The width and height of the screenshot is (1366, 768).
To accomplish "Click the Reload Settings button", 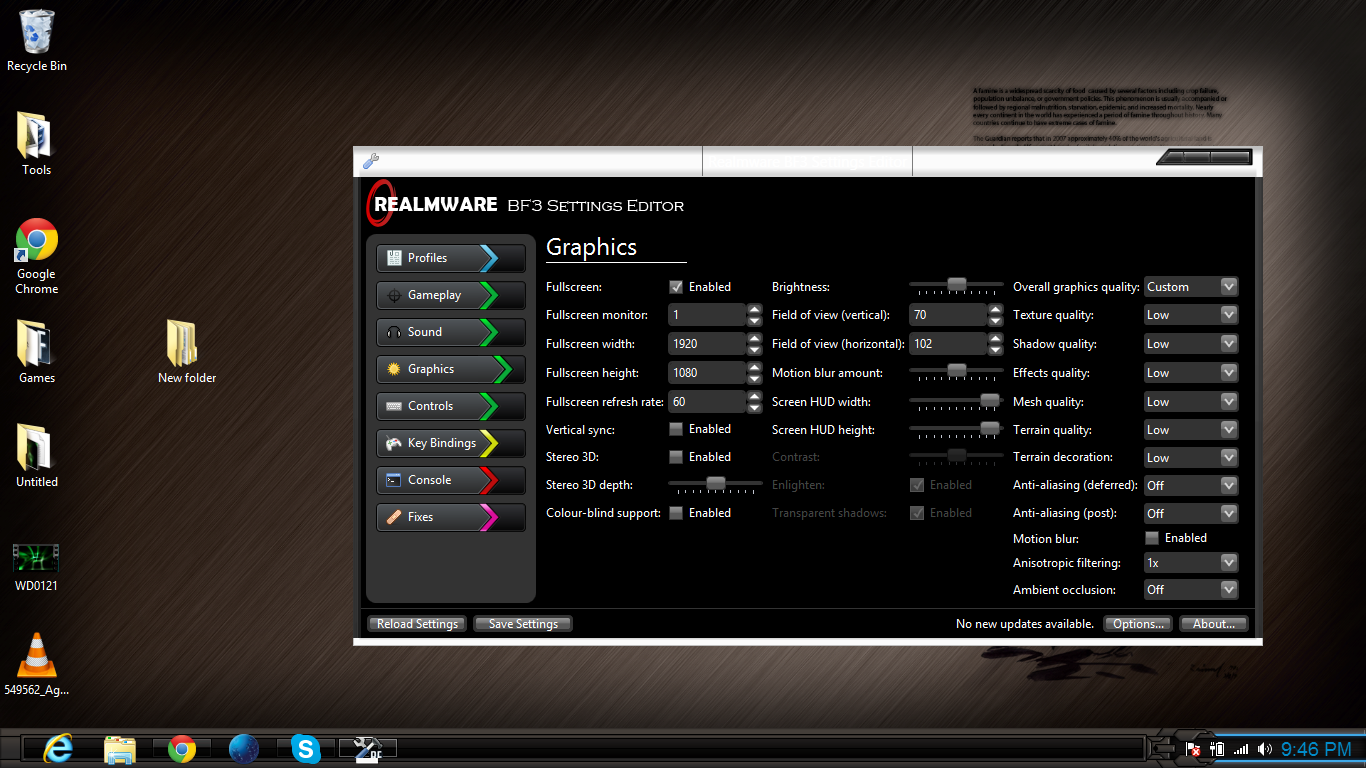I will (x=417, y=624).
